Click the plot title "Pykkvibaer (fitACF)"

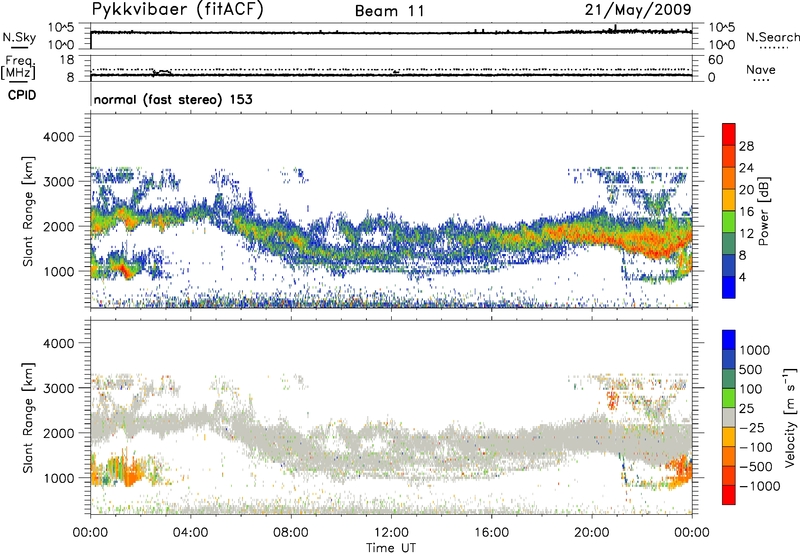point(177,10)
